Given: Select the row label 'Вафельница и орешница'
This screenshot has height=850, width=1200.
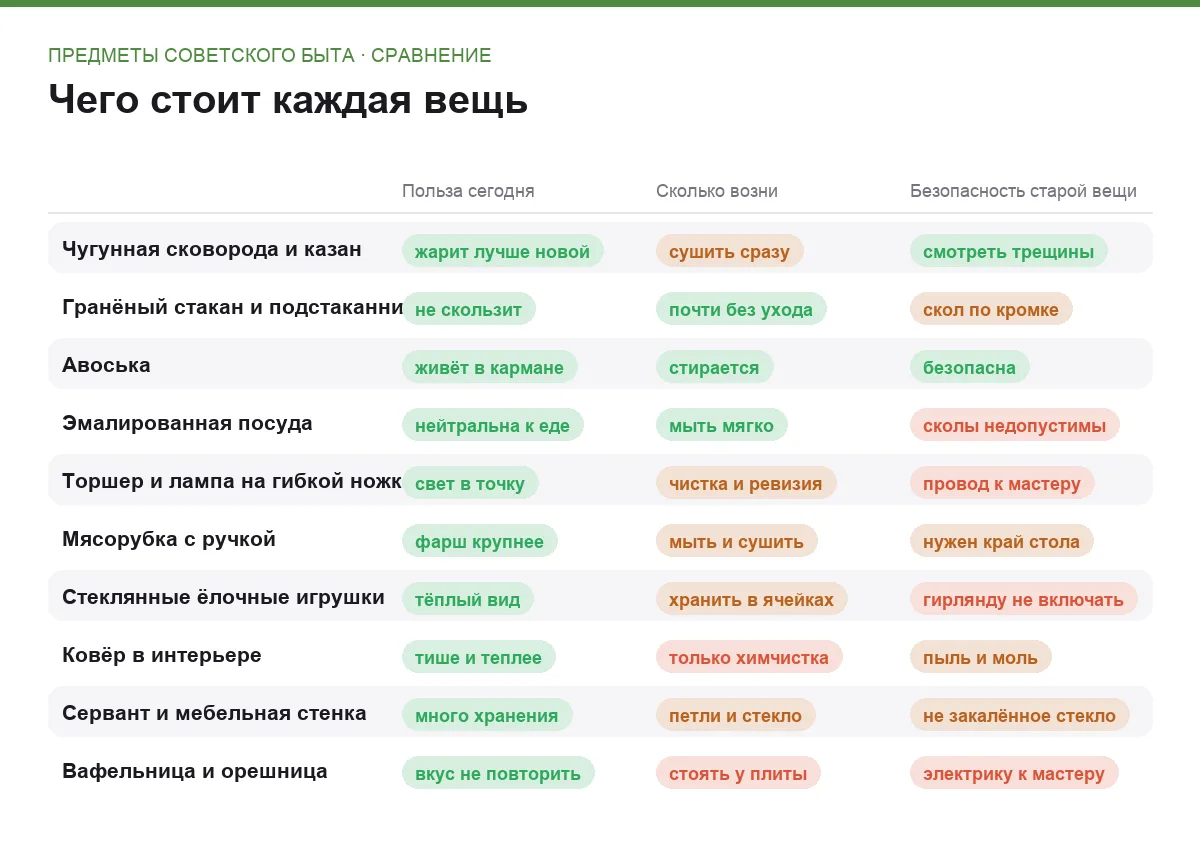Looking at the screenshot, I should click(x=195, y=771).
